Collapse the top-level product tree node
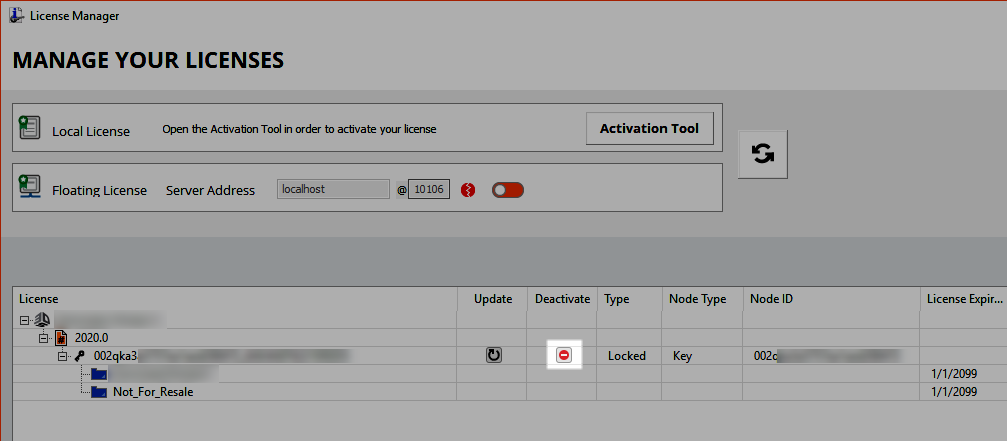The height and width of the screenshot is (441, 1007). 24,320
